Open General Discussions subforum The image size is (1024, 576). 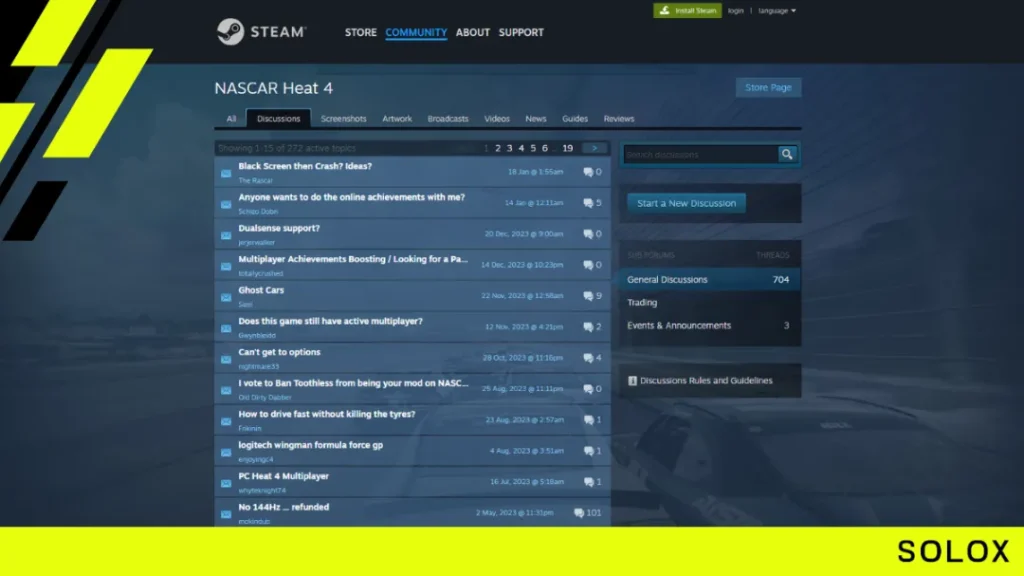710,280
